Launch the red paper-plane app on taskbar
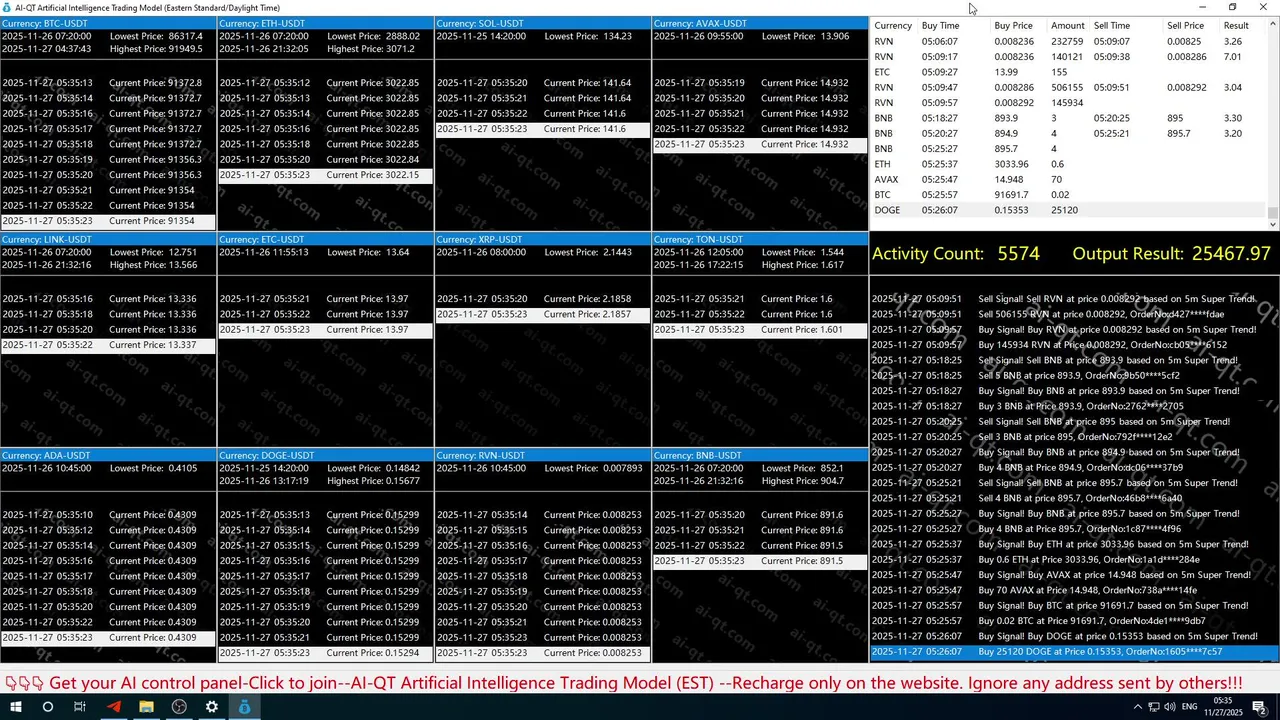 pos(113,706)
